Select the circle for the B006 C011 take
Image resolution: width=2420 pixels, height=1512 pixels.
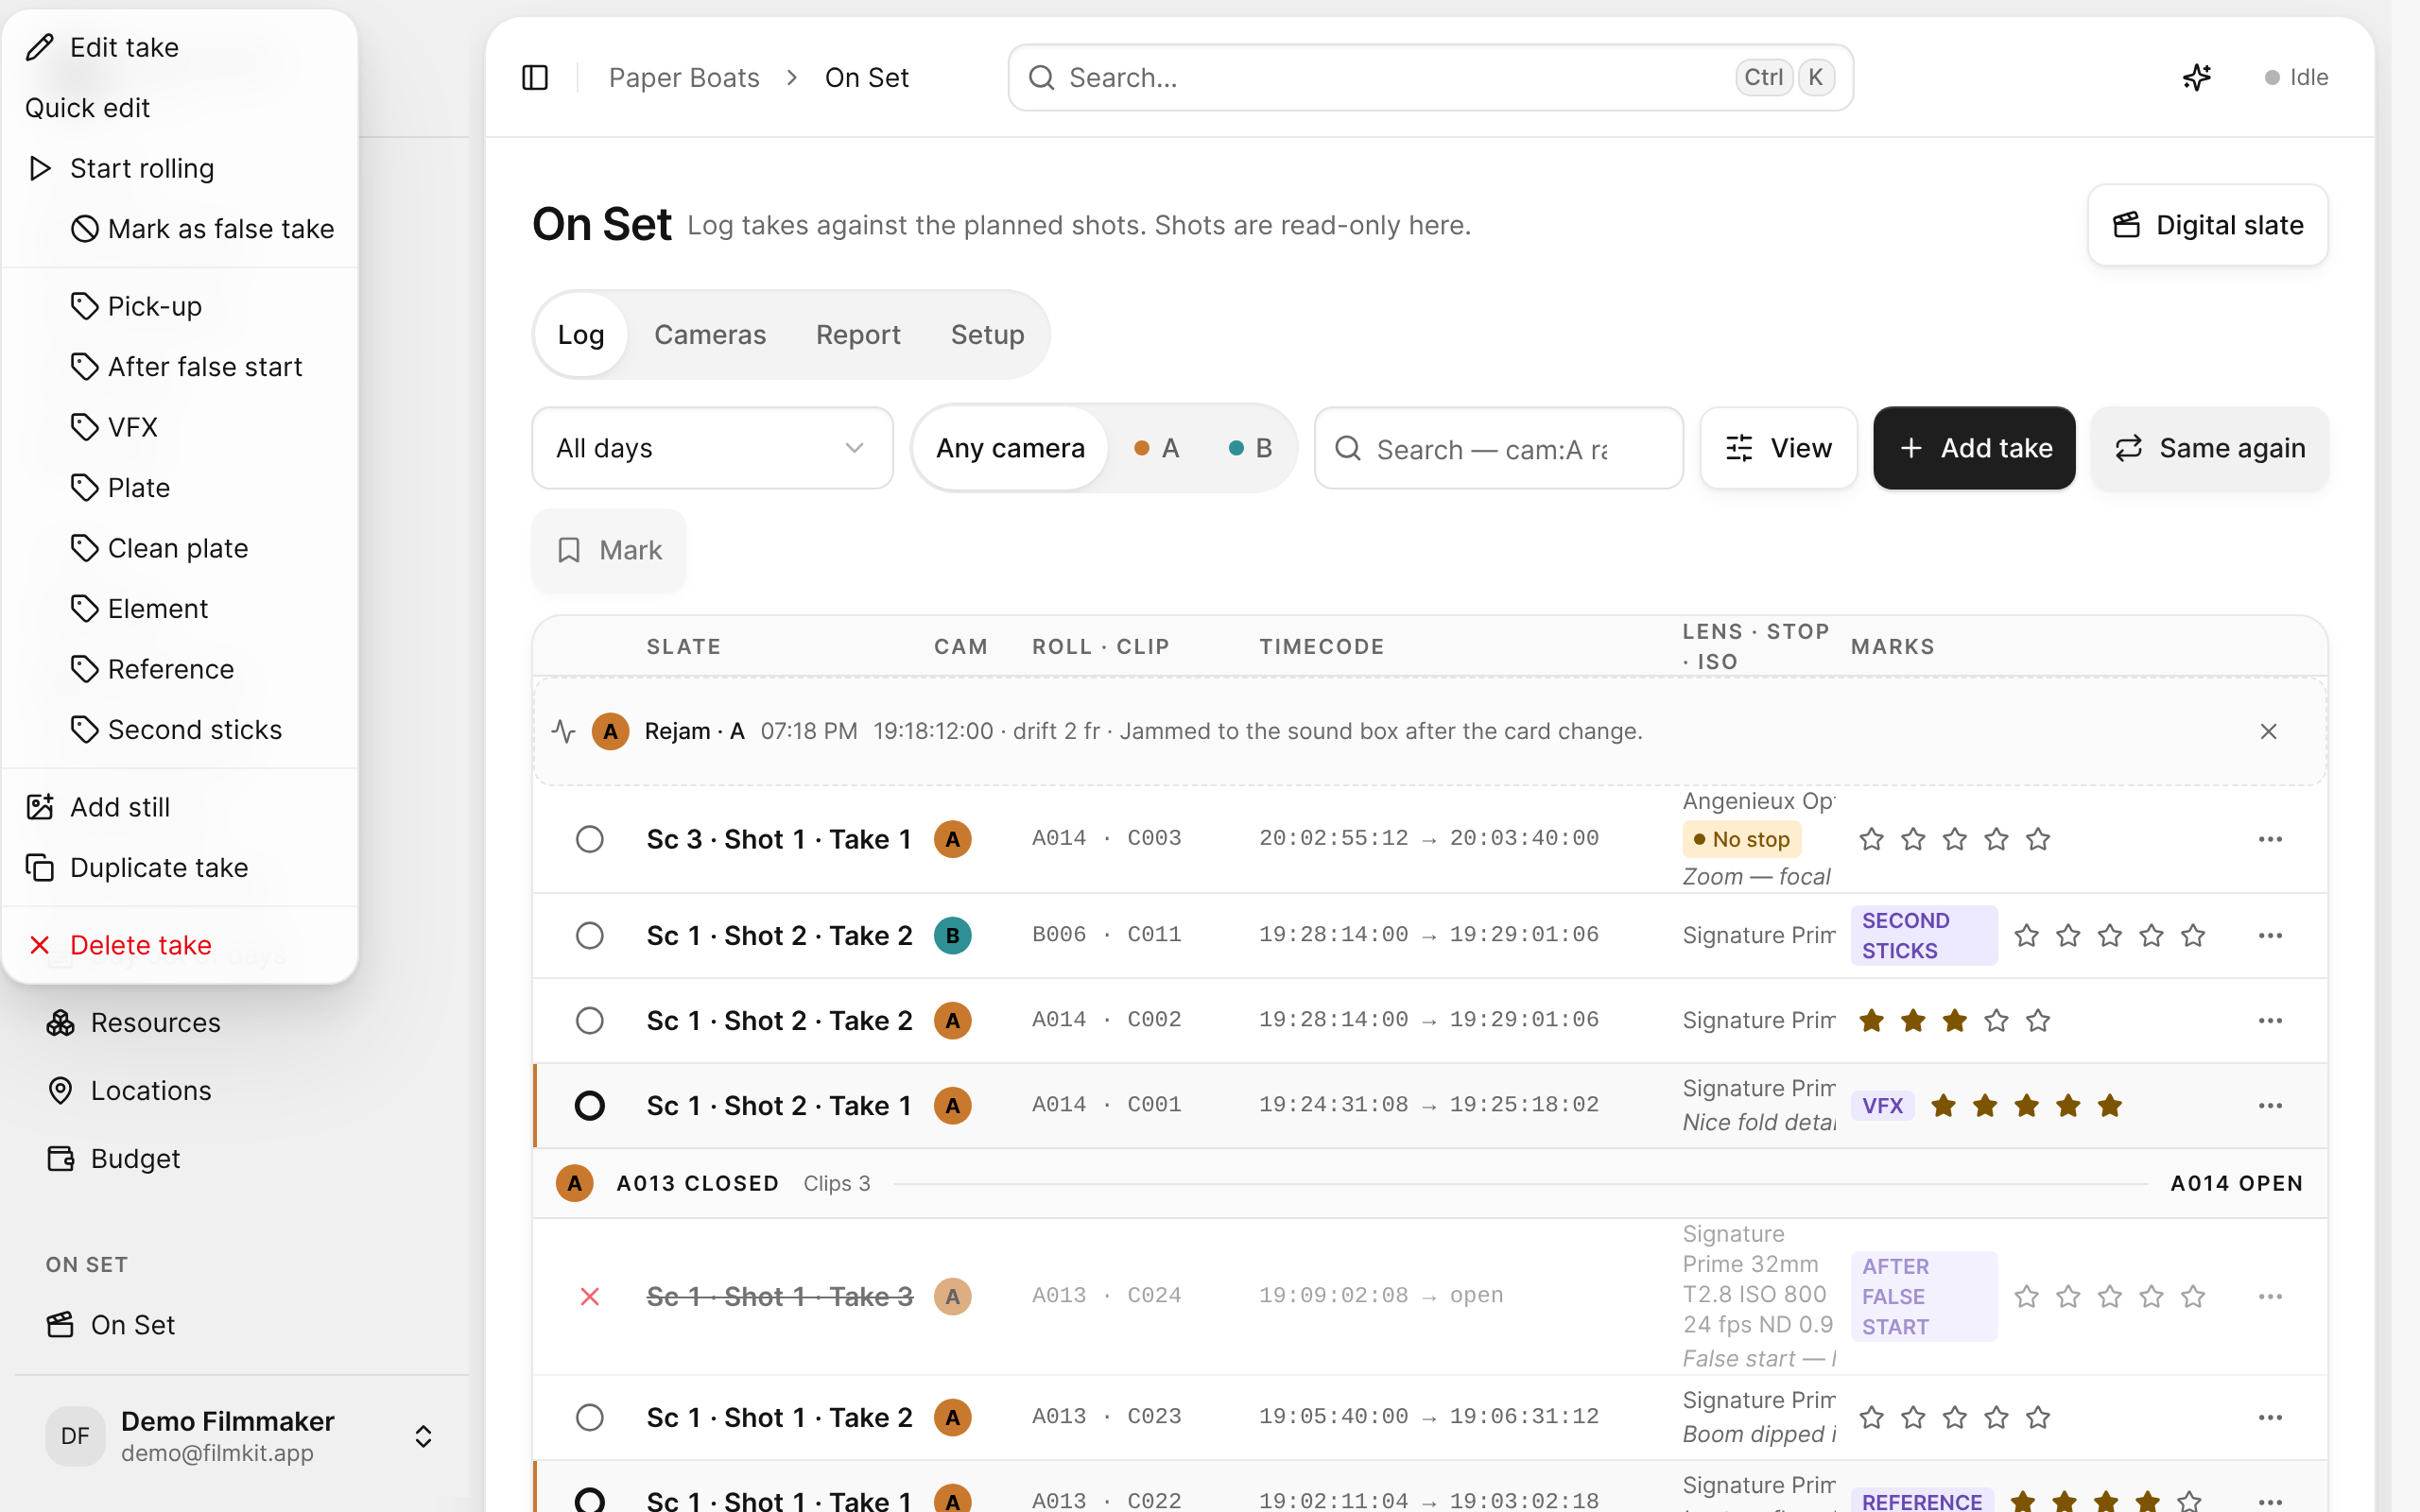[590, 935]
